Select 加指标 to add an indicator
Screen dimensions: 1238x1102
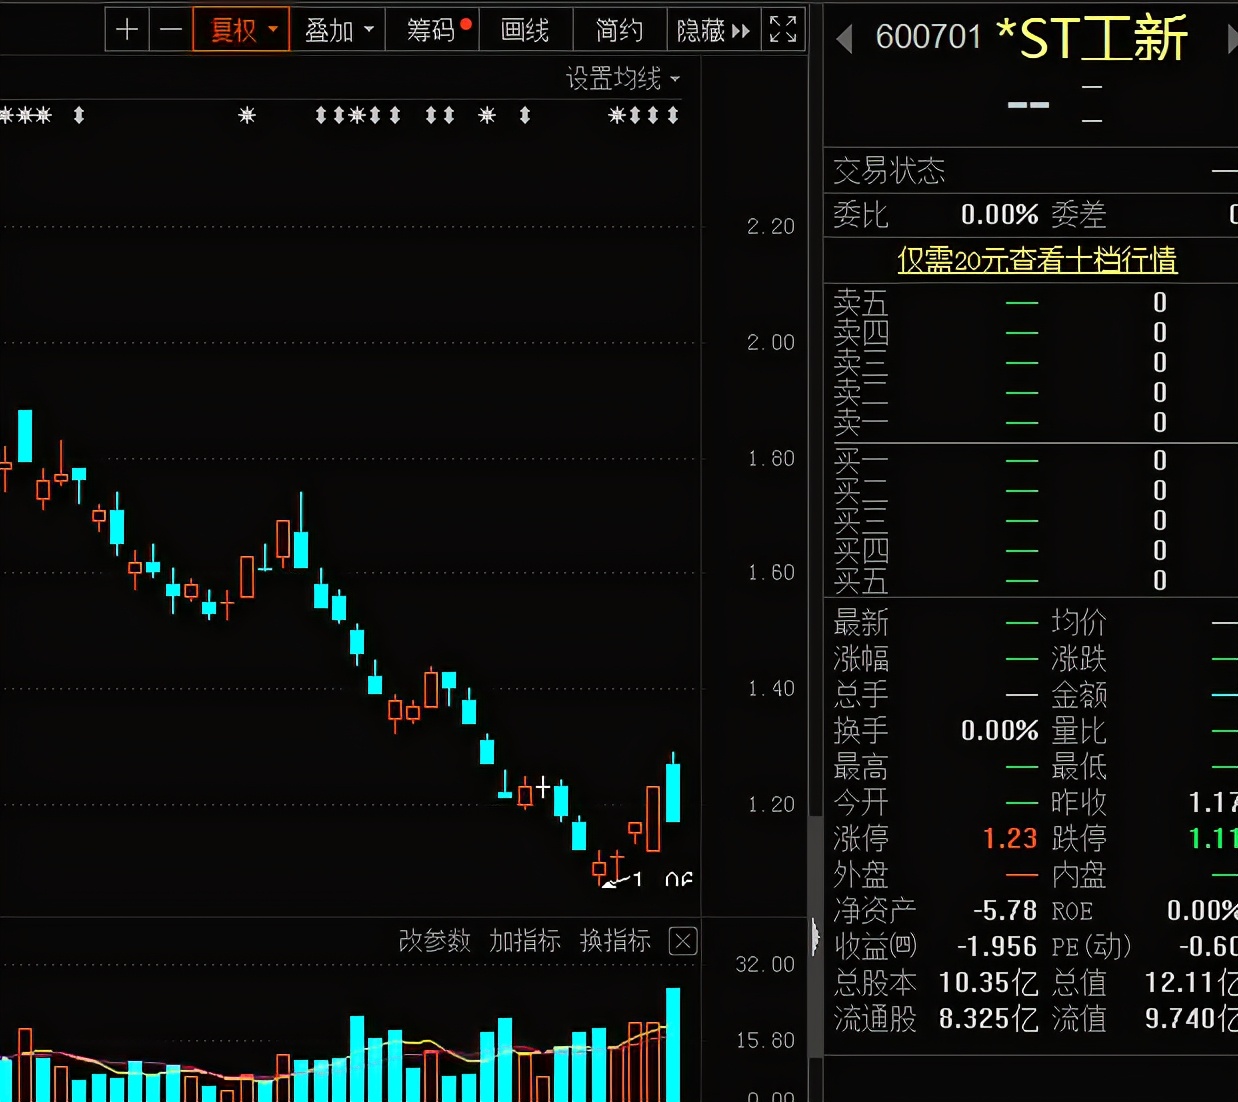(524, 941)
